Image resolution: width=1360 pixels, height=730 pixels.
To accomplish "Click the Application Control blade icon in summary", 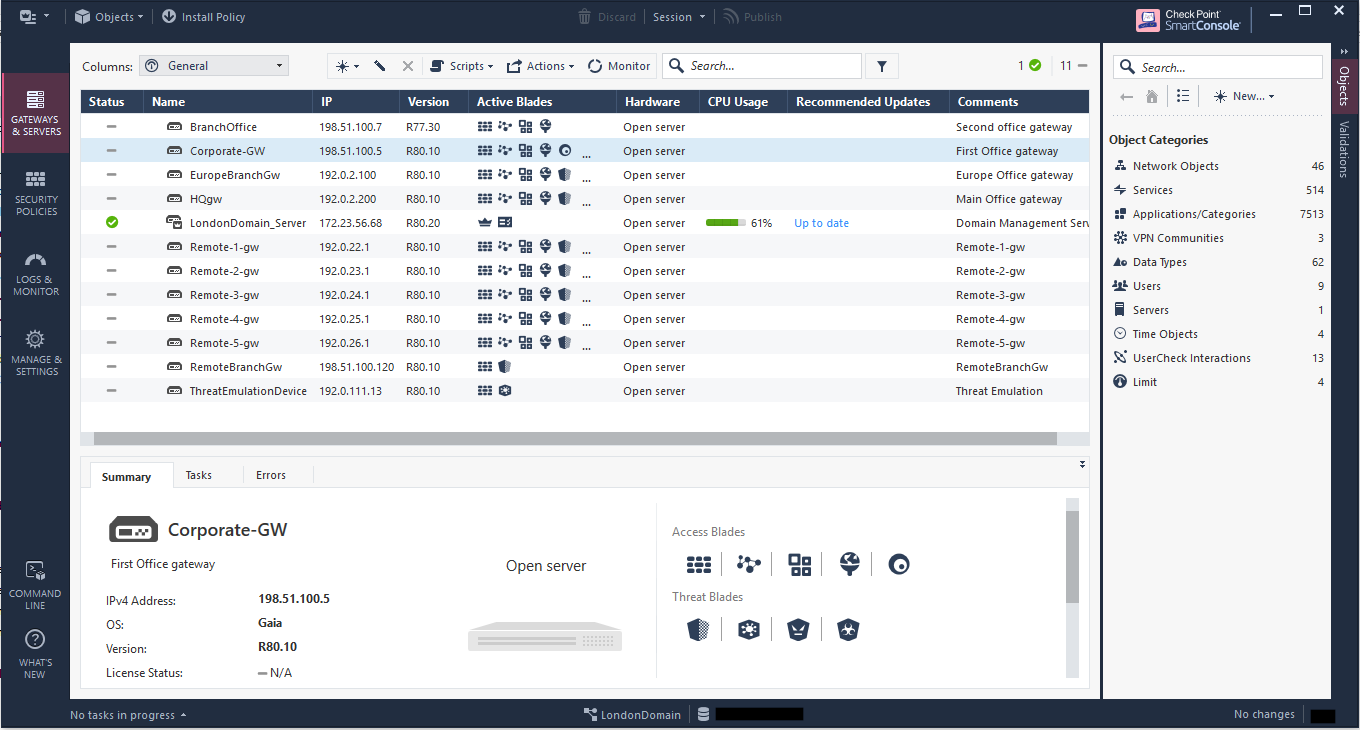I will (x=799, y=565).
